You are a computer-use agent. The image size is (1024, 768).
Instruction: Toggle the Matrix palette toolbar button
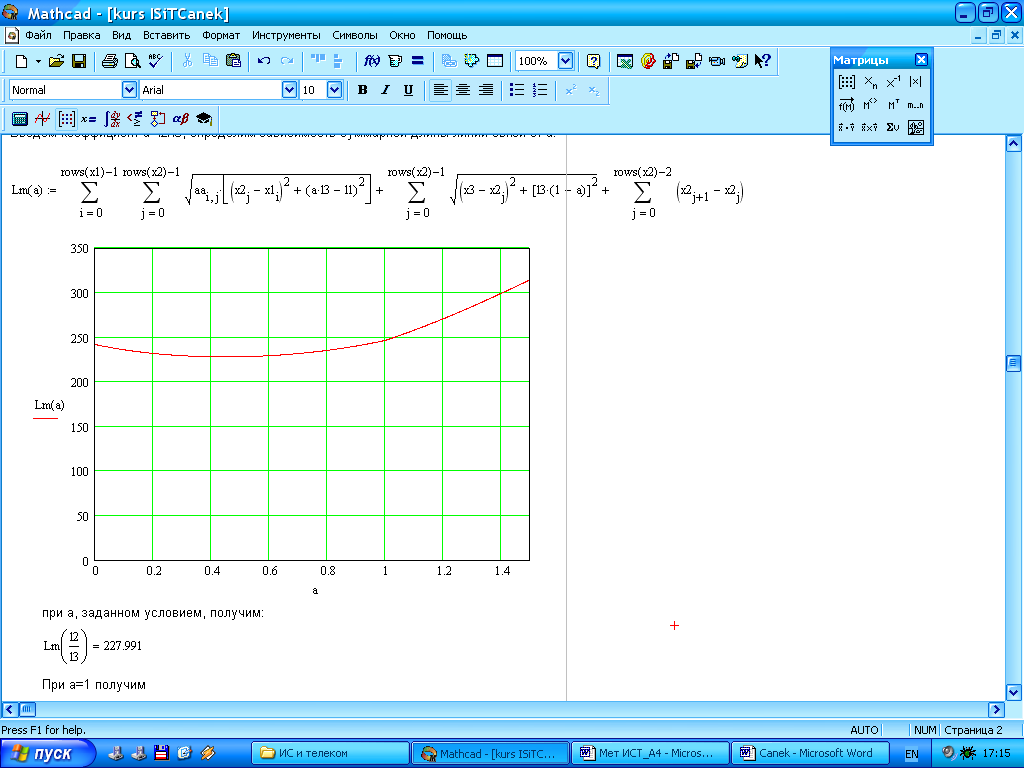click(x=66, y=119)
